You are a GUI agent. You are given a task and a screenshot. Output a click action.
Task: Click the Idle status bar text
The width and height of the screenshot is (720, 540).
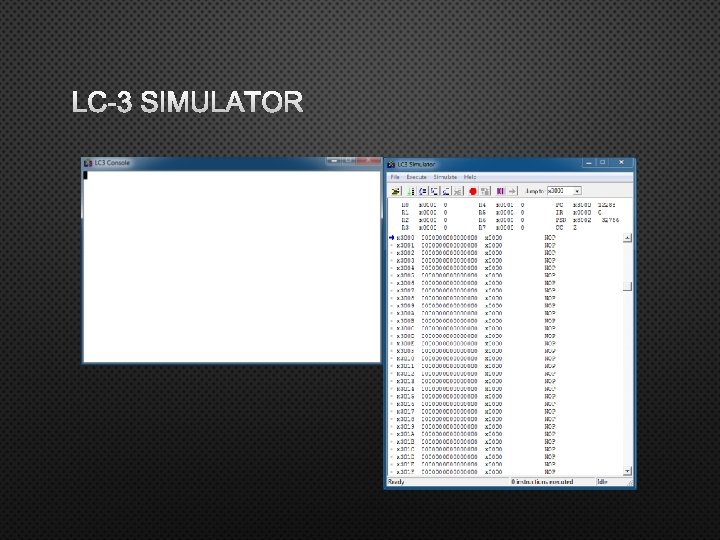click(x=602, y=482)
